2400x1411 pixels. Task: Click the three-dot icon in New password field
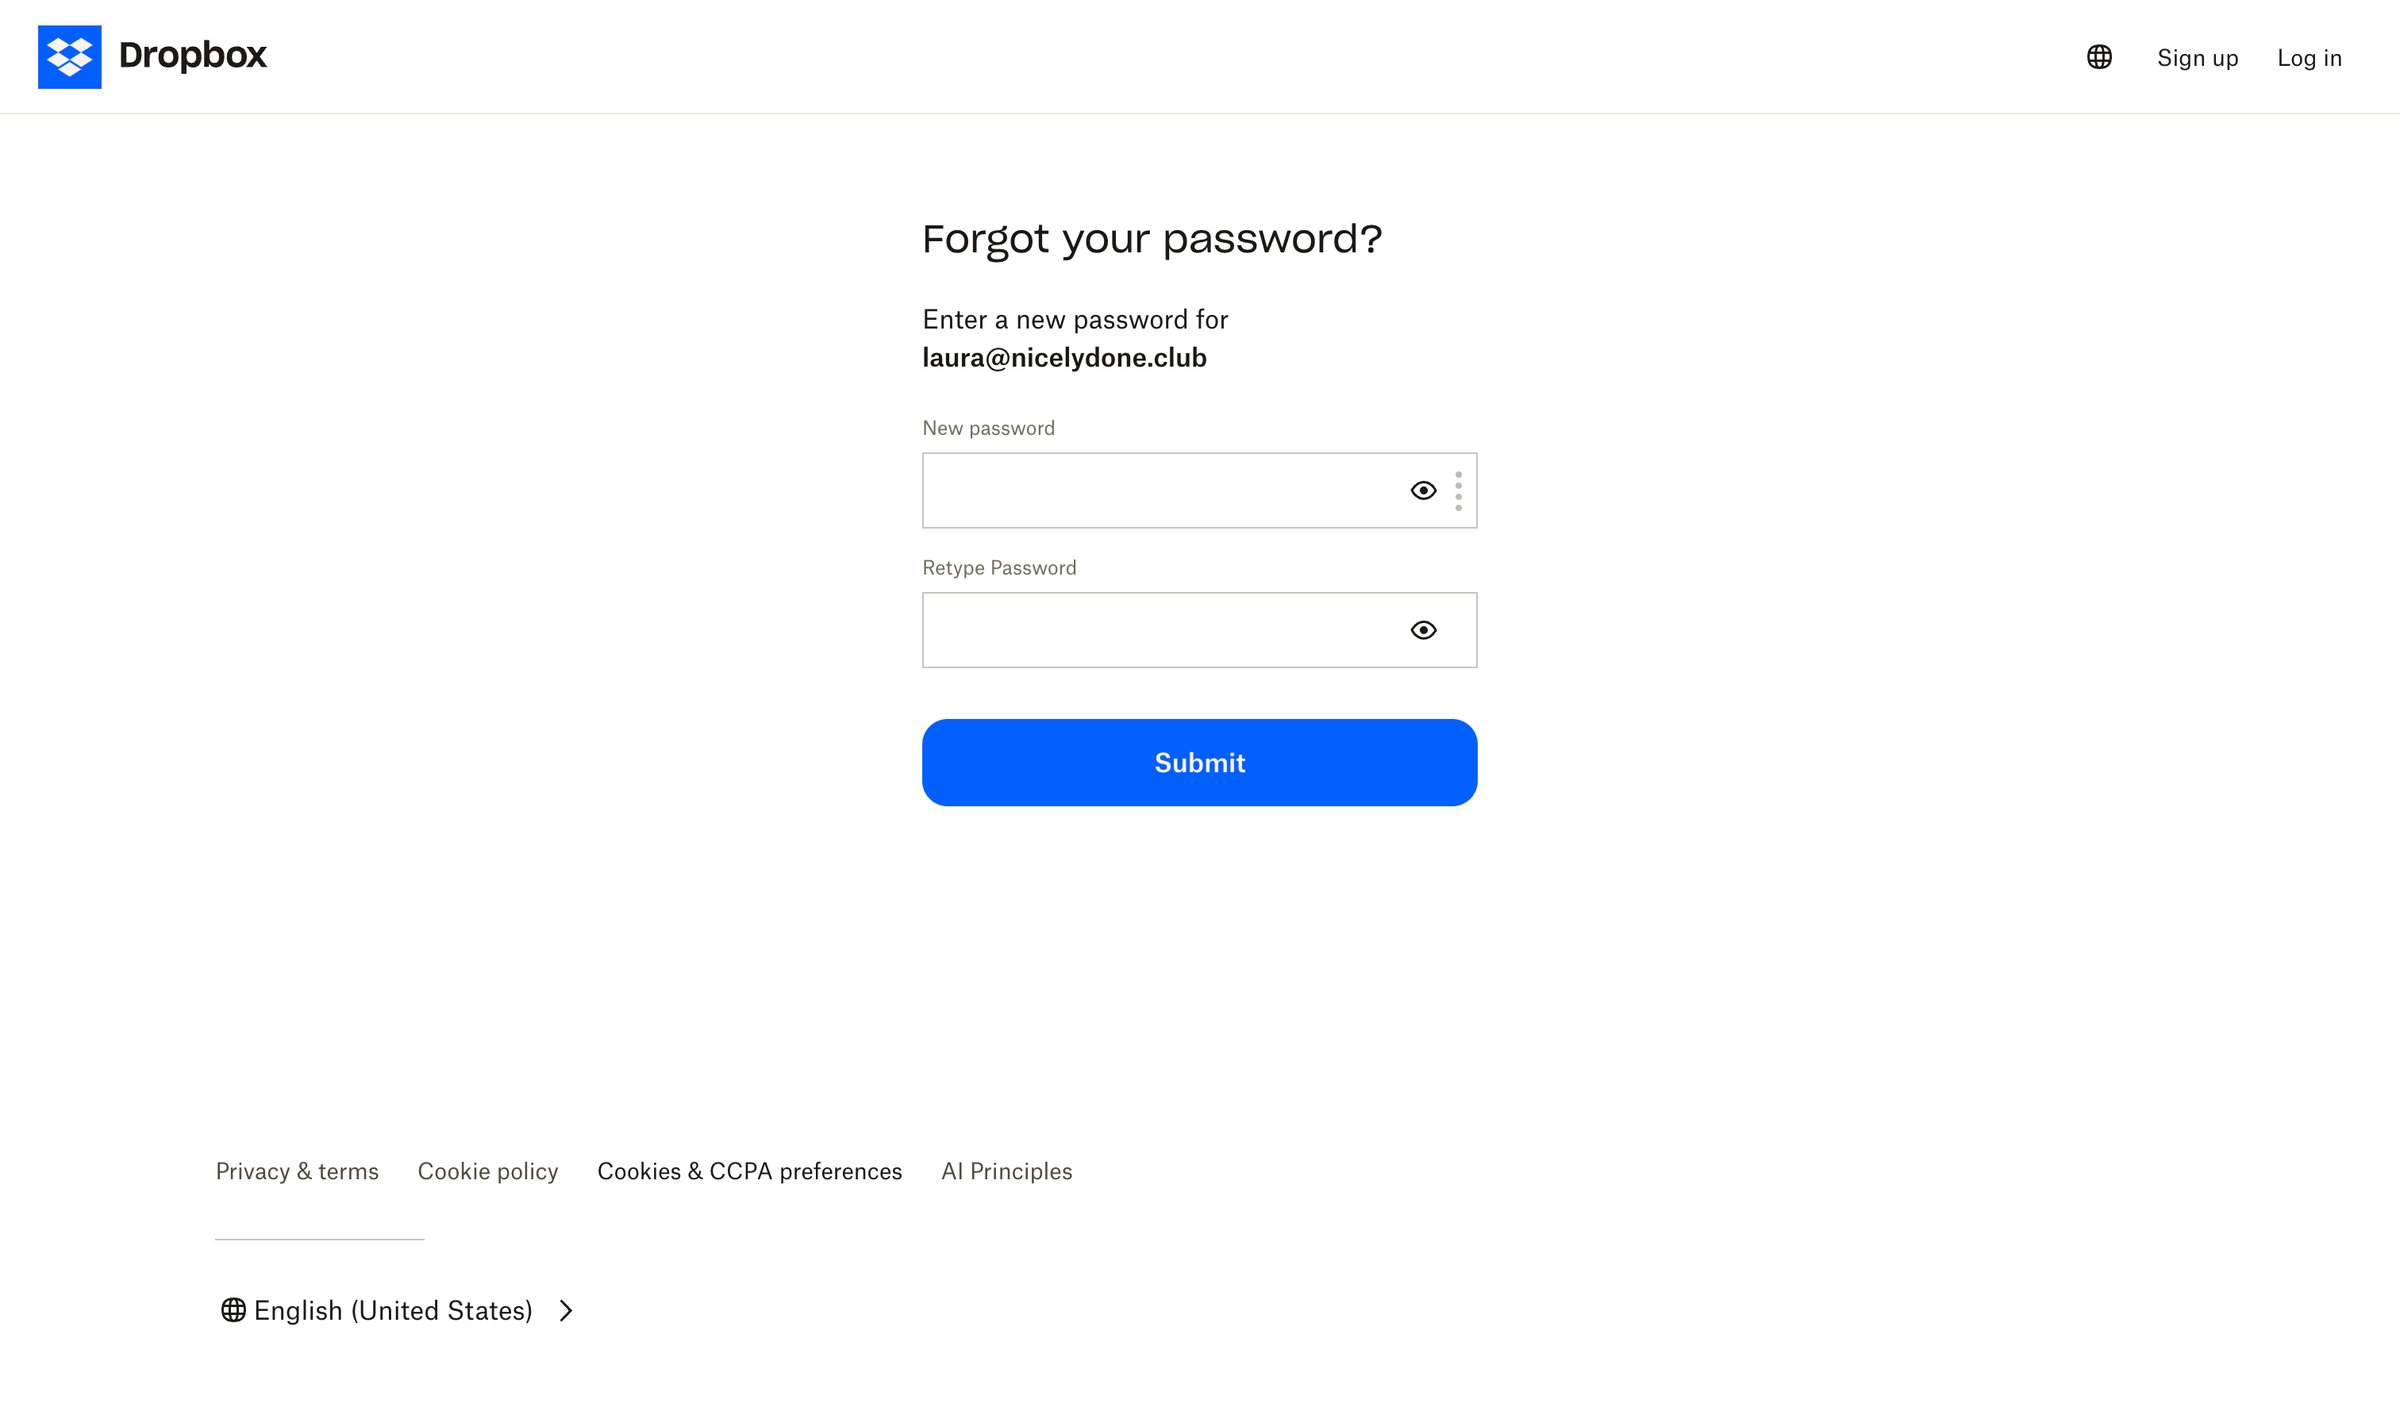[x=1458, y=491]
